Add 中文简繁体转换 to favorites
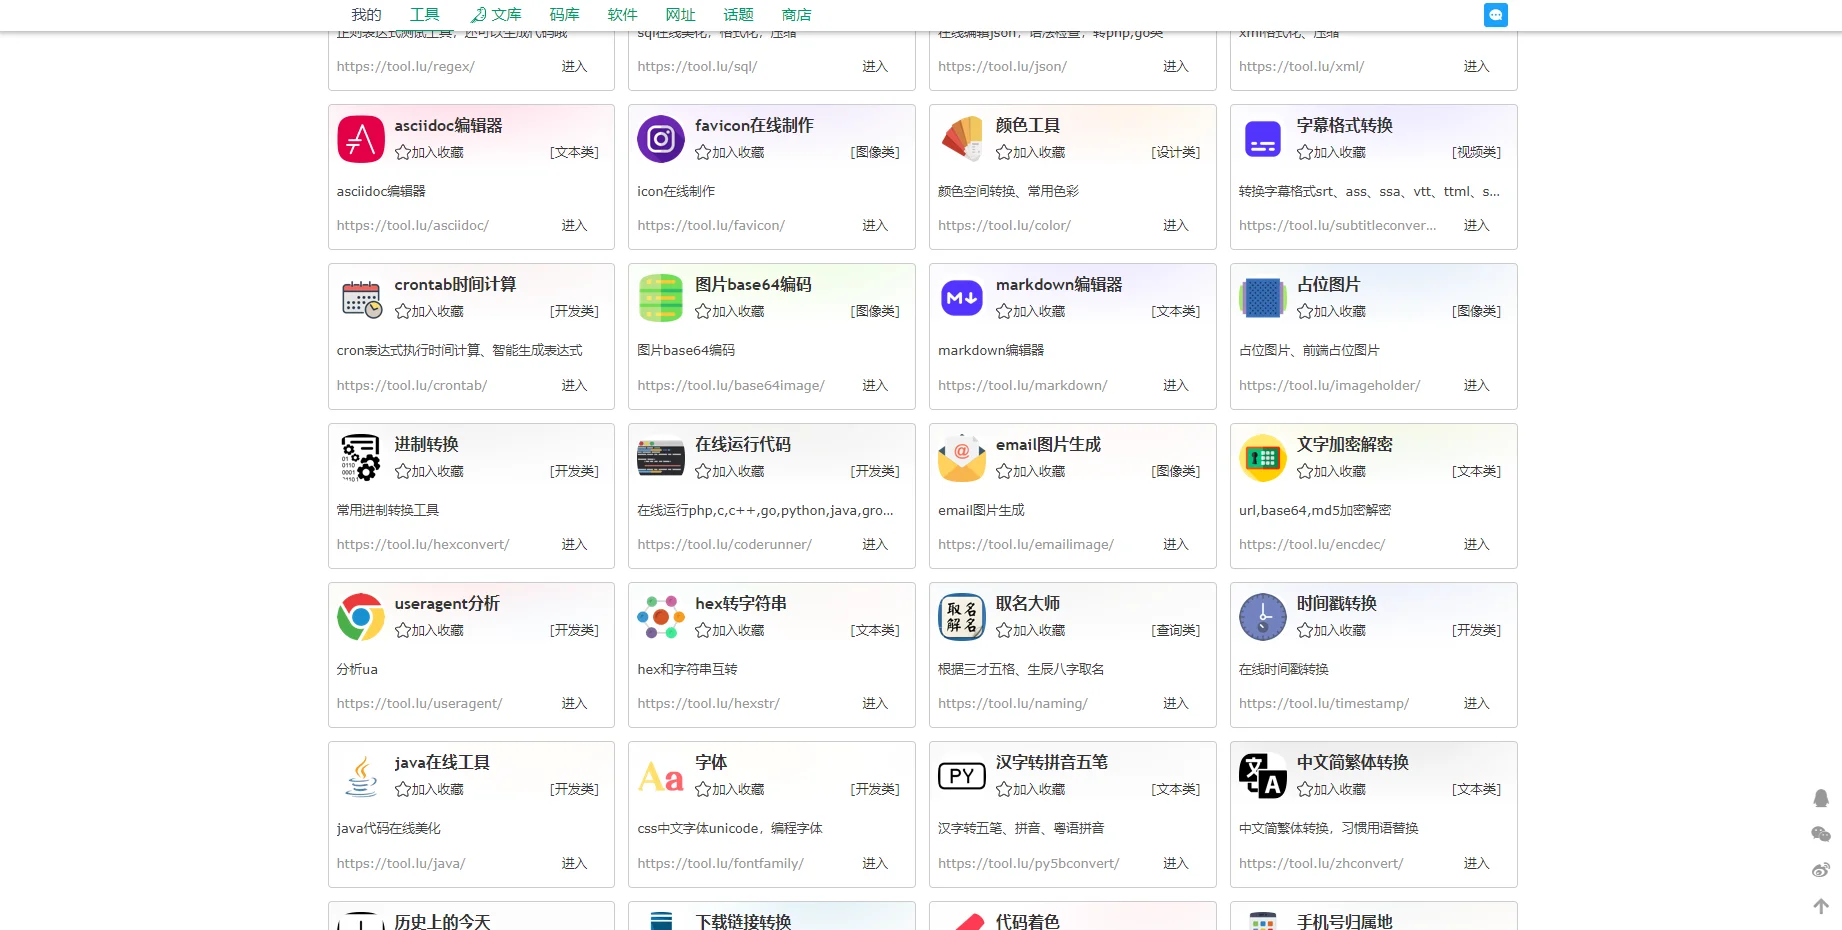The height and width of the screenshot is (930, 1842). click(1332, 790)
